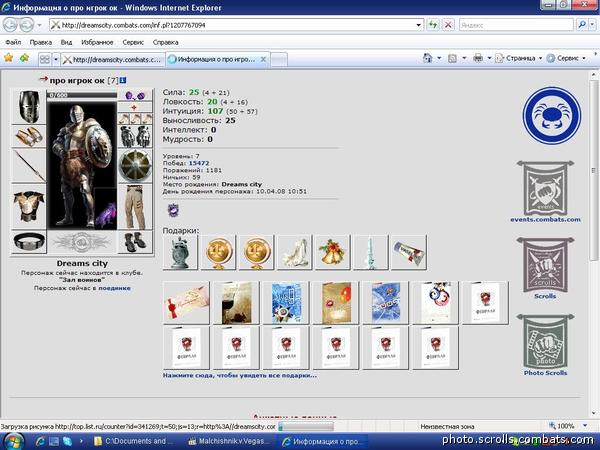Switch to C:\Documents and... taskbar item

click(x=135, y=441)
